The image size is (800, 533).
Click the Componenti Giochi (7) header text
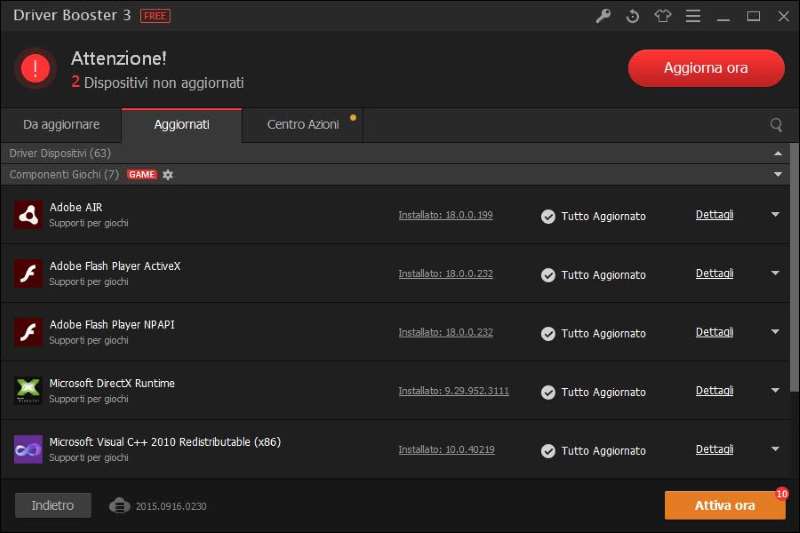tap(64, 174)
